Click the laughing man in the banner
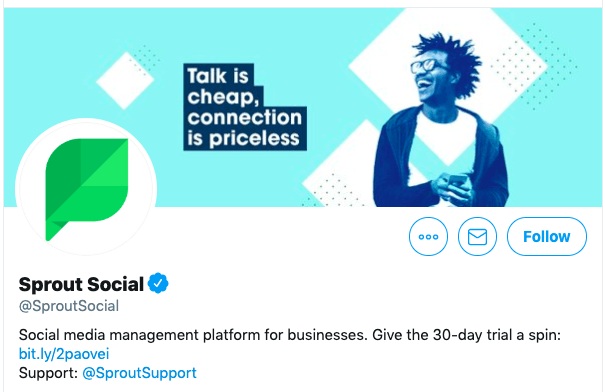 pyautogui.click(x=440, y=120)
